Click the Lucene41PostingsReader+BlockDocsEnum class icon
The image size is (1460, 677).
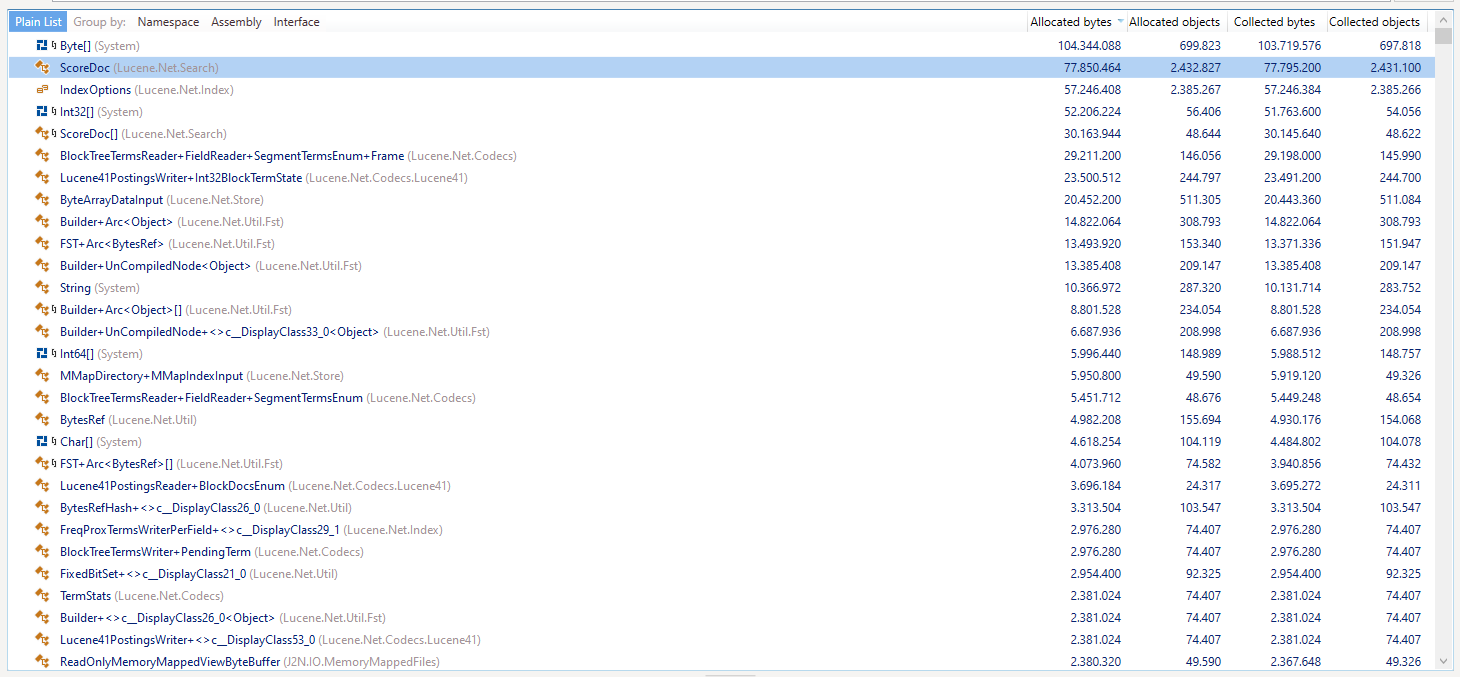click(x=42, y=486)
